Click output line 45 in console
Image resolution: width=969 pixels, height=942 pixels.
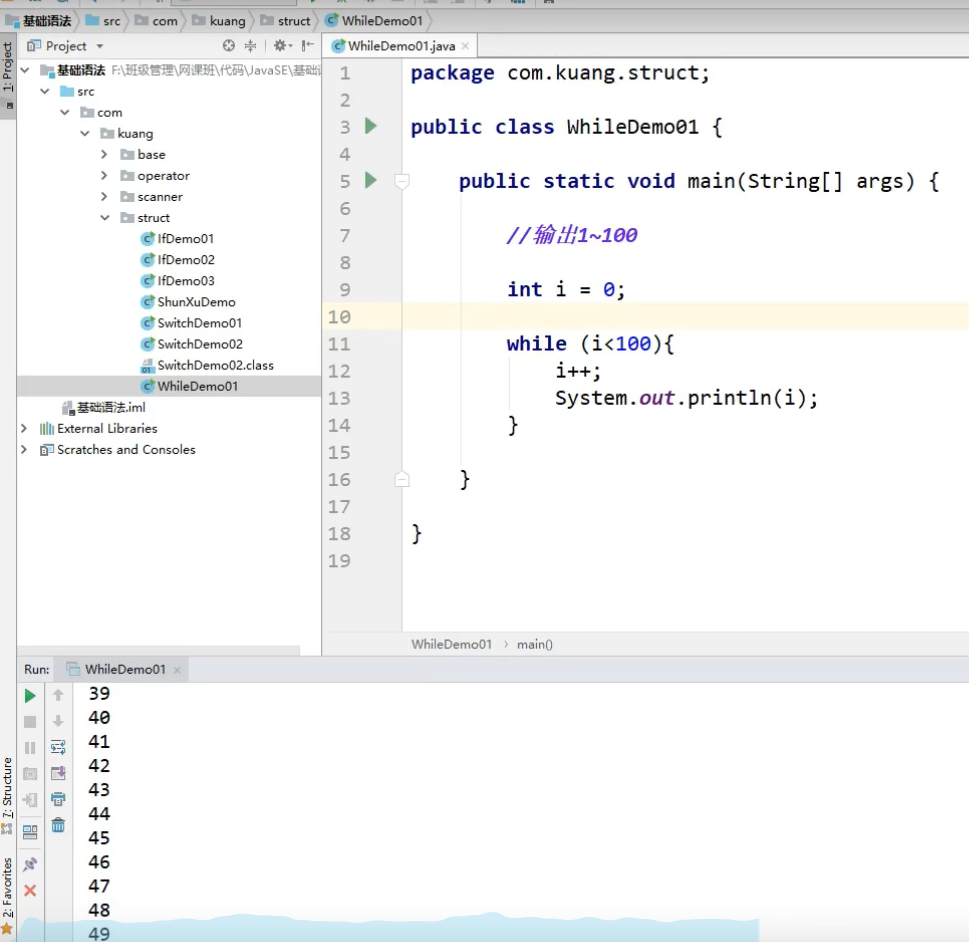pyautogui.click(x=99, y=838)
